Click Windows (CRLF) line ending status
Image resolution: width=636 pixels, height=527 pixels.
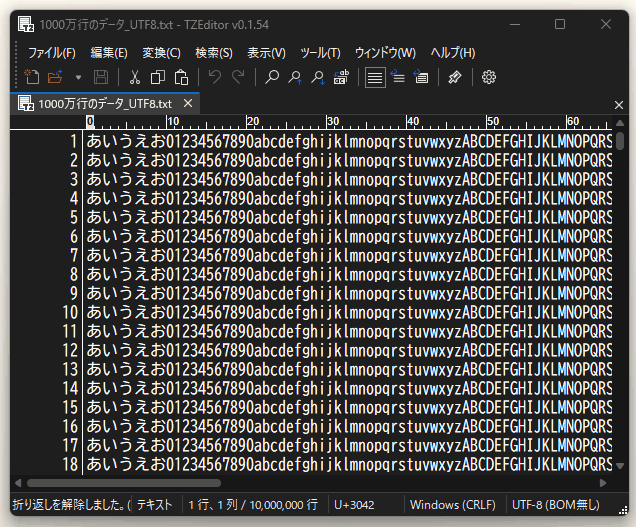tap(453, 505)
